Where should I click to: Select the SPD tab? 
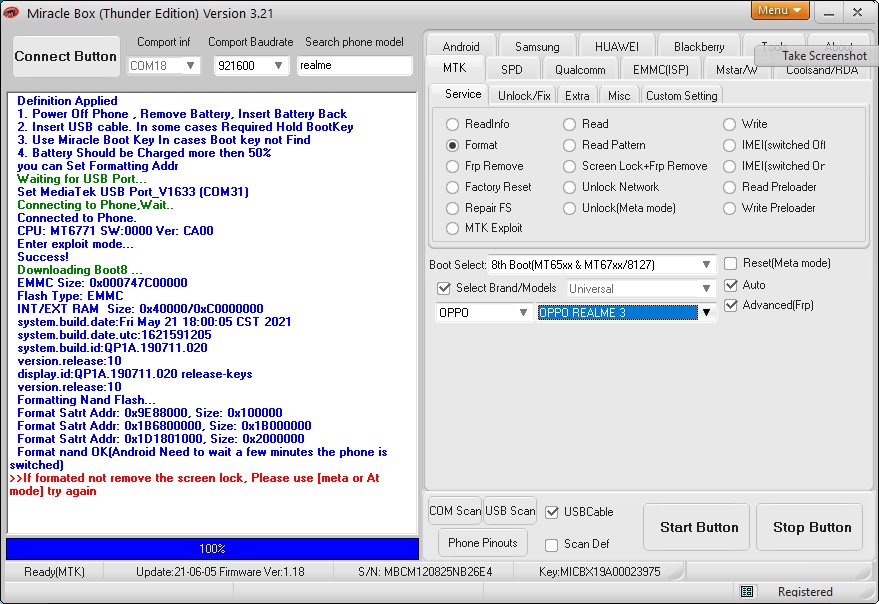pos(512,70)
